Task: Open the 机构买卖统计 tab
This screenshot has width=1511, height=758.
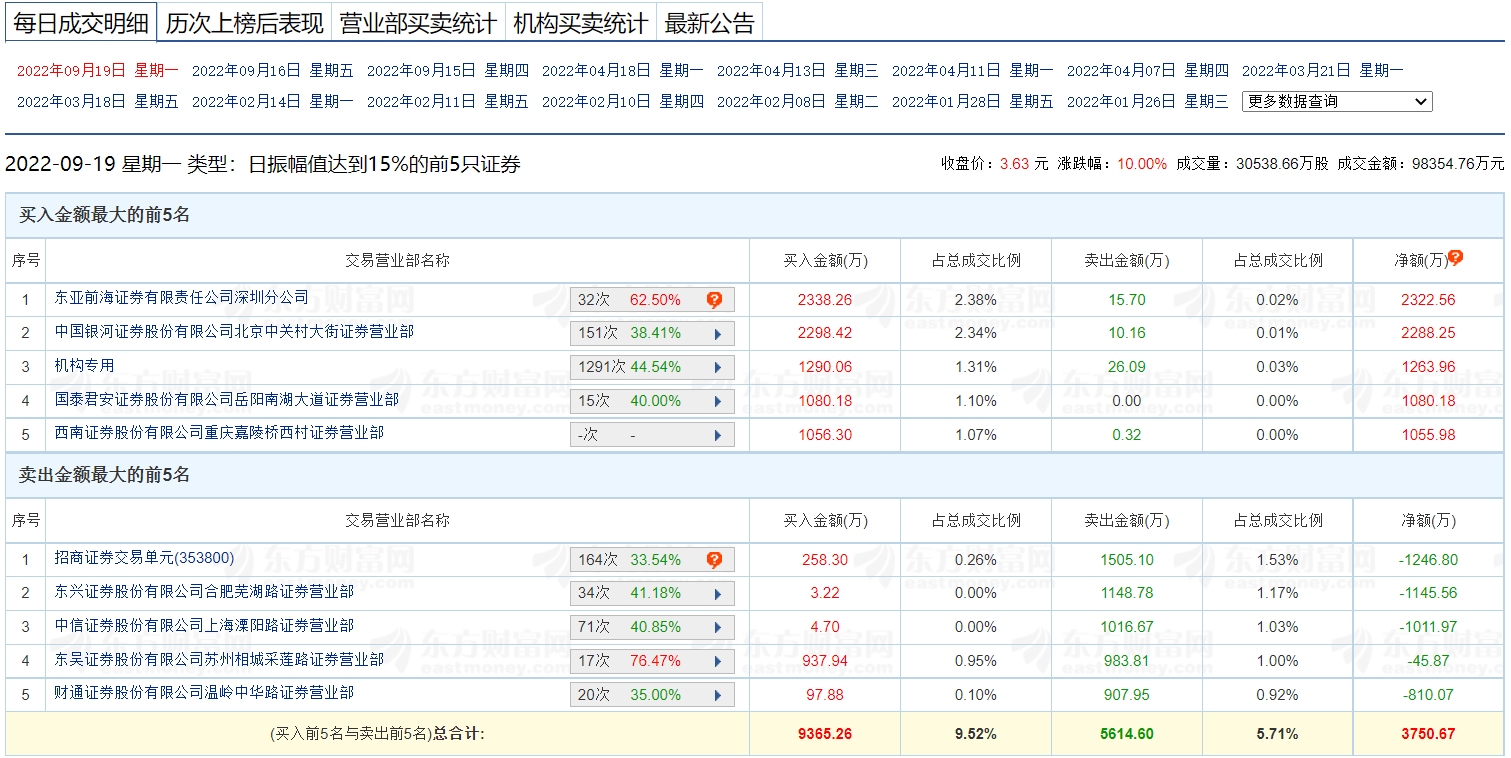Action: (580, 23)
